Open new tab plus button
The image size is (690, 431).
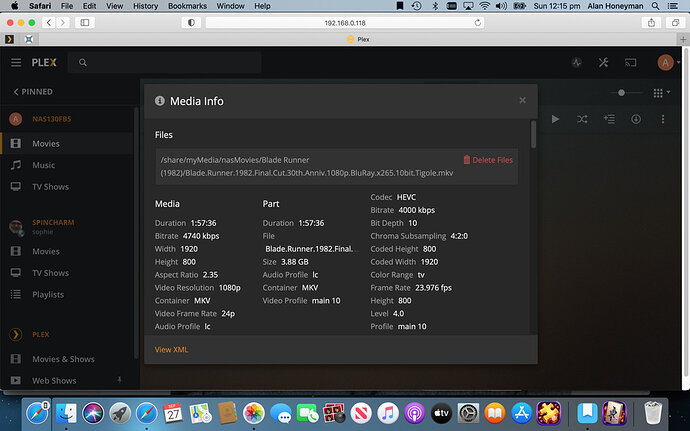point(683,39)
